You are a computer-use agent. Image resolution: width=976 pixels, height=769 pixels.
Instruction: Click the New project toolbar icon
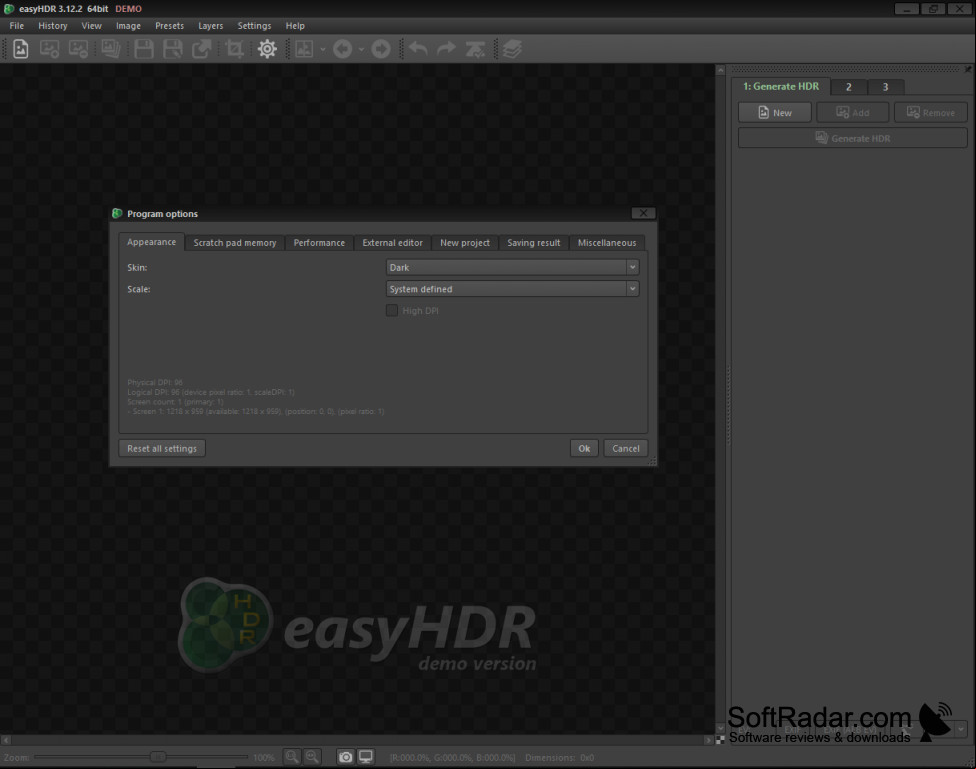[x=21, y=49]
